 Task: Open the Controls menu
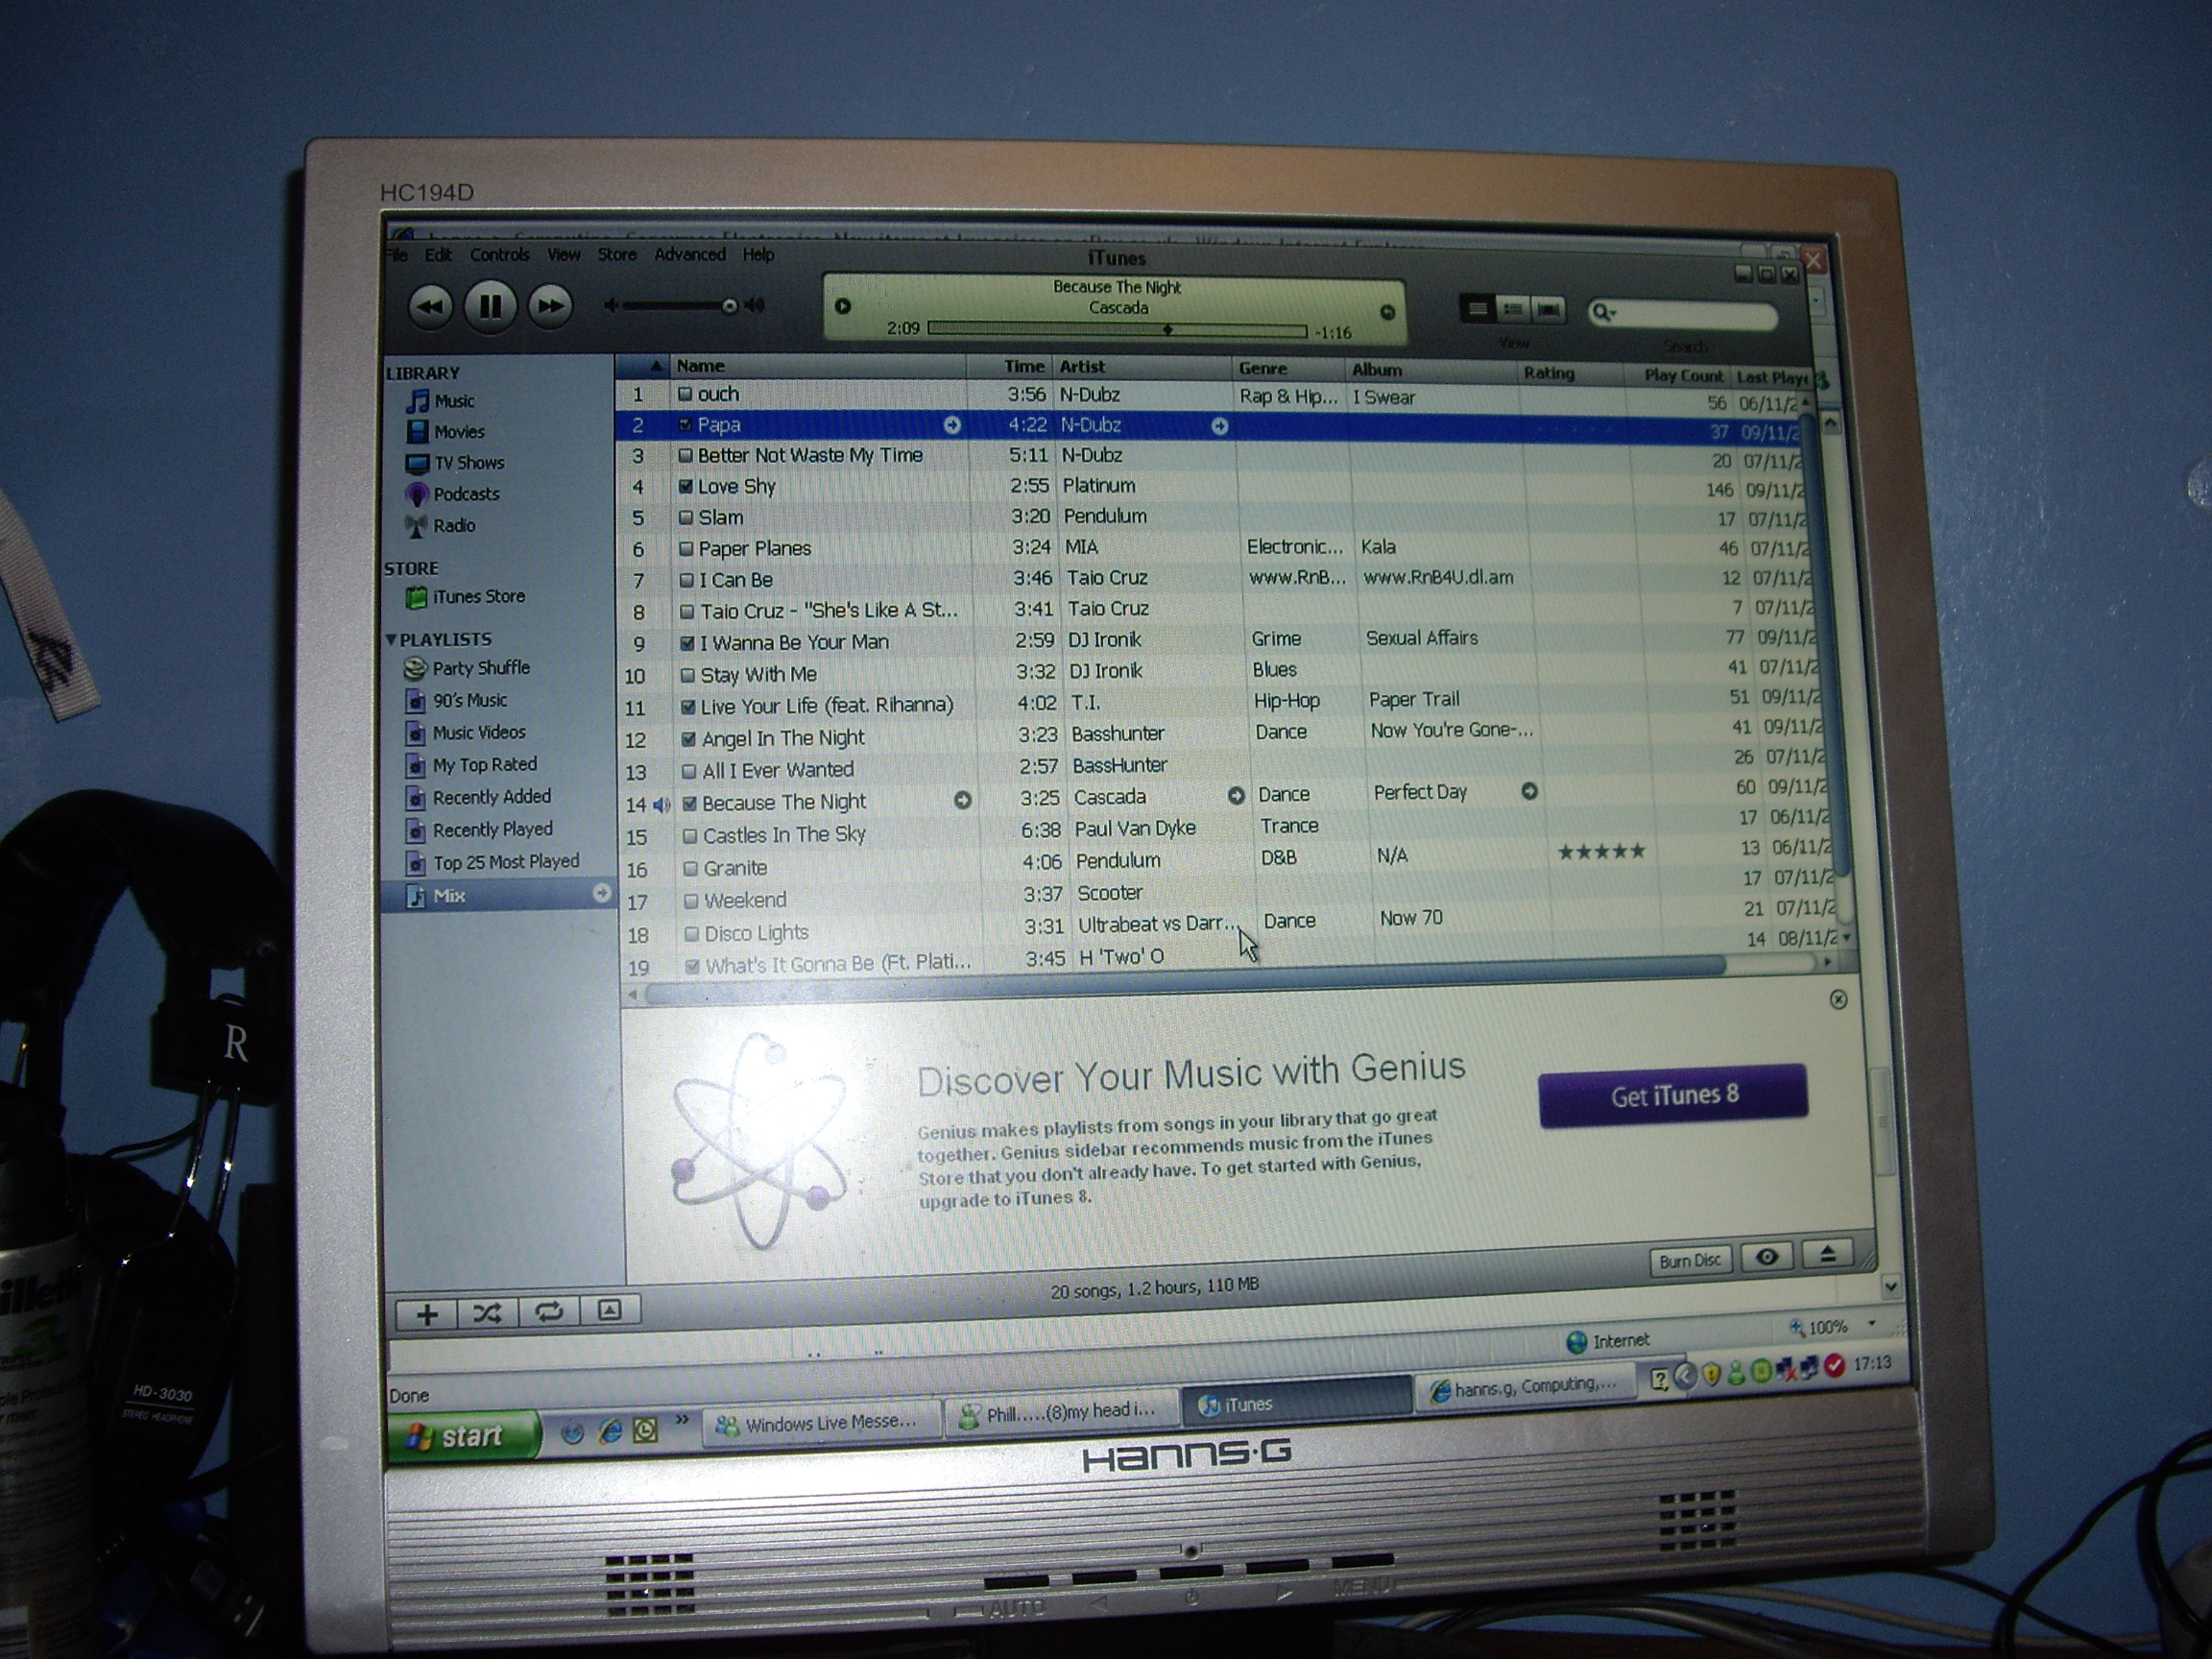pos(499,255)
